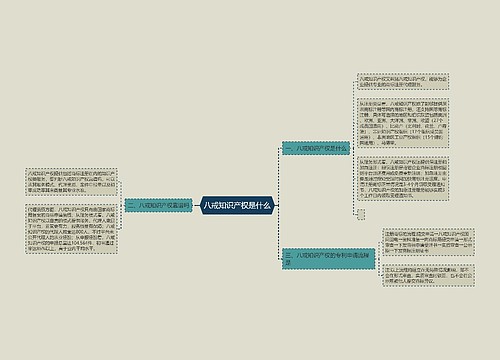This screenshot has height=360, width=500.
Task: Select the upper note left of 靠谱吗 branch
Action: [x=71, y=182]
